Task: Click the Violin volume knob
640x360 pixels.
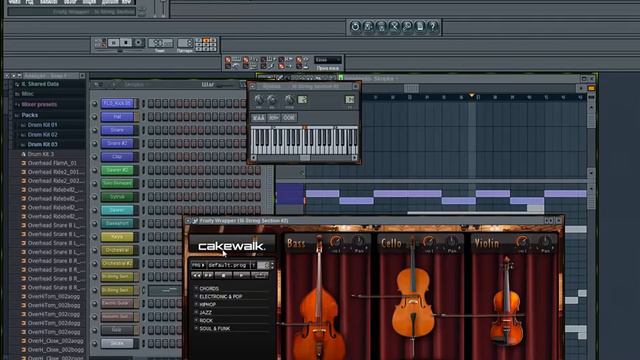Action: point(522,242)
